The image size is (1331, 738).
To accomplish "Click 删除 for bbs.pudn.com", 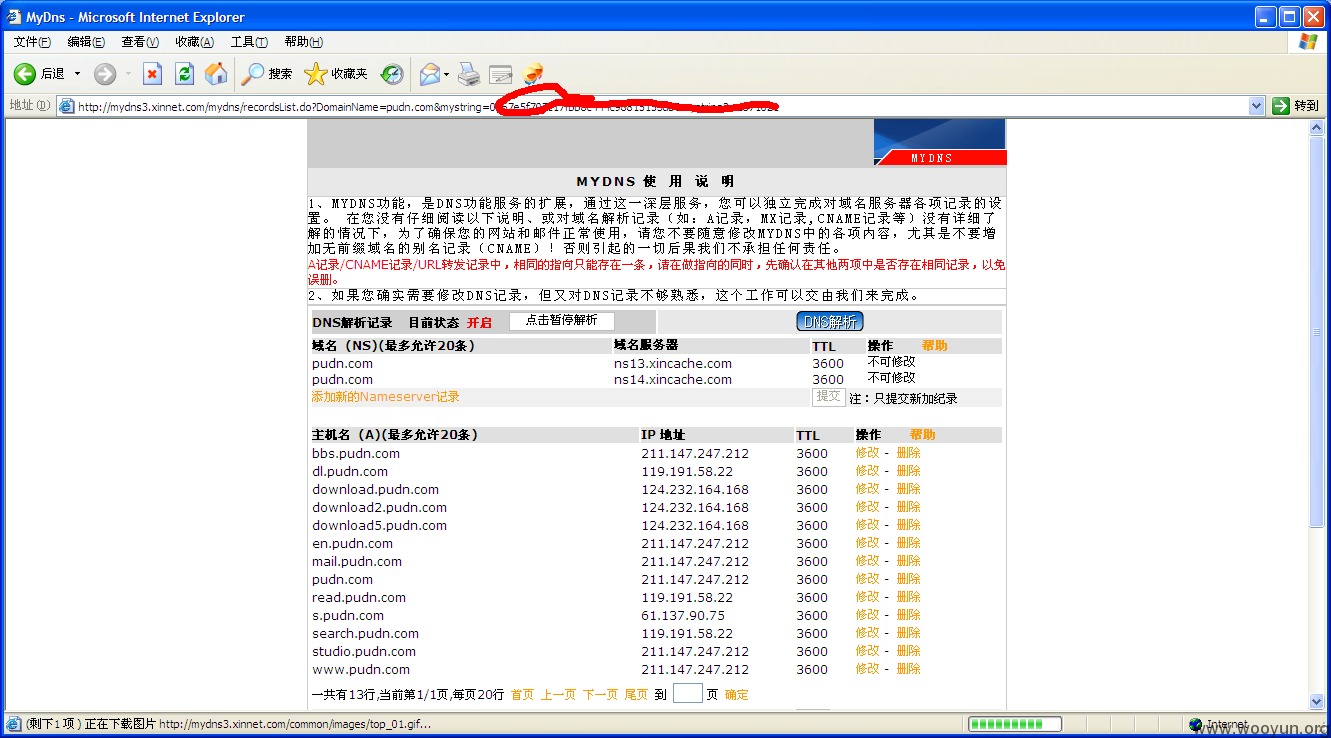I will tap(908, 453).
